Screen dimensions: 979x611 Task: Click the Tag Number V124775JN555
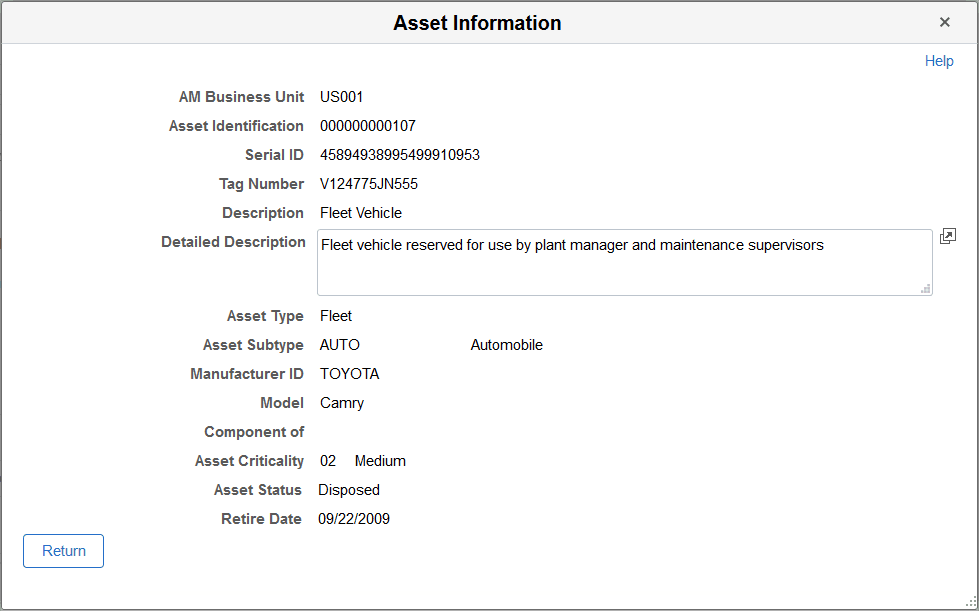(x=368, y=184)
